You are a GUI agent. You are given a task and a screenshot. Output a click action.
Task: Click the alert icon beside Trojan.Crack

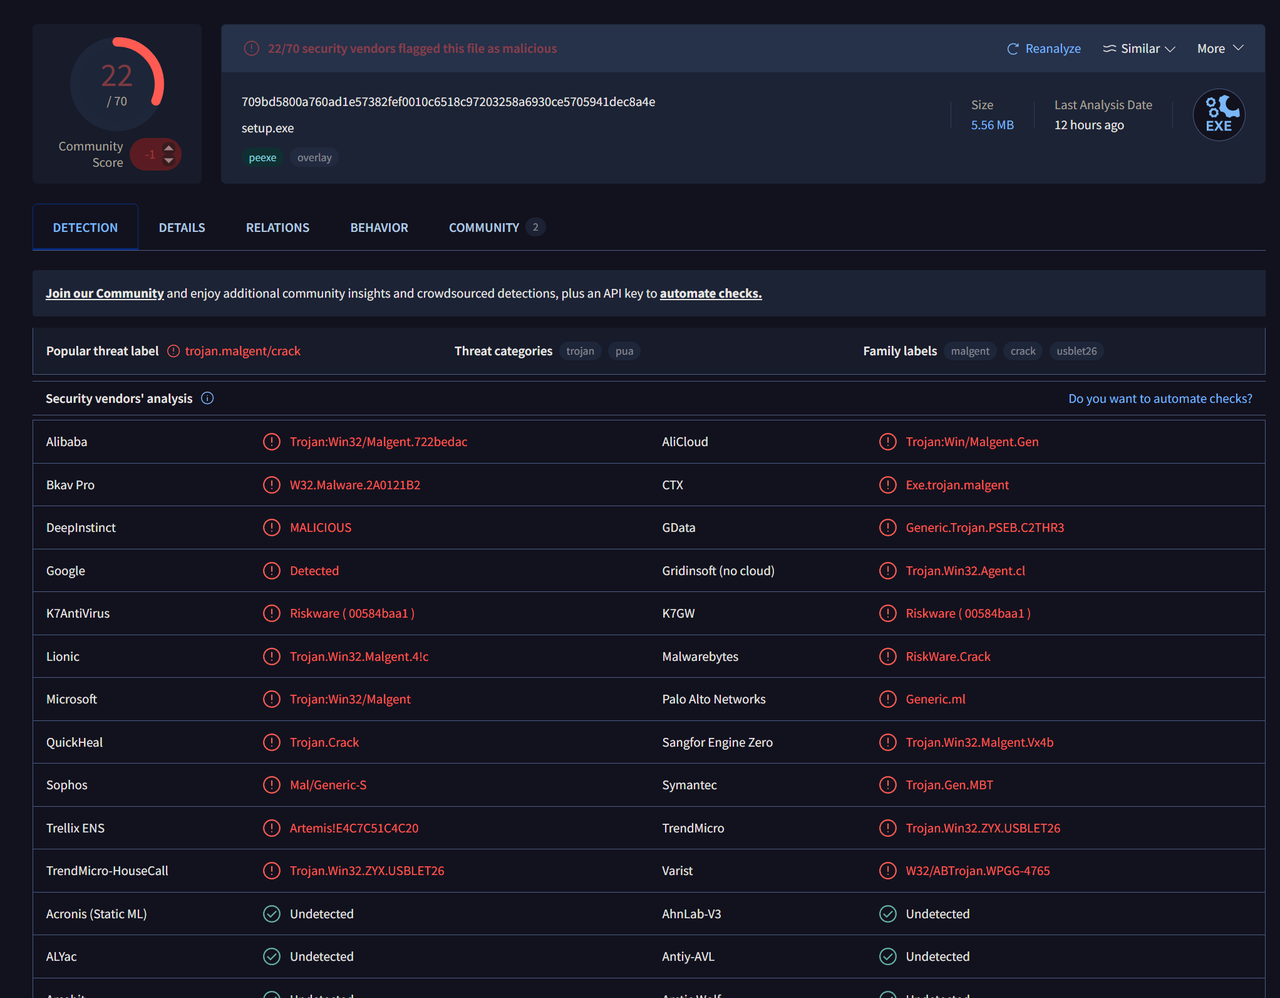click(x=271, y=742)
